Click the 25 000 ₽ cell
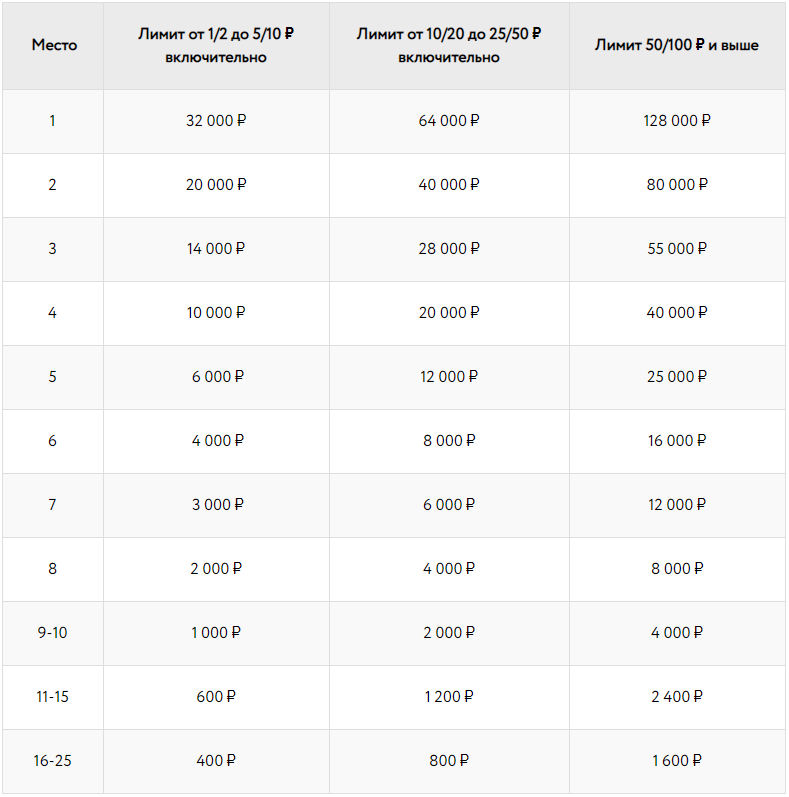 pyautogui.click(x=677, y=377)
